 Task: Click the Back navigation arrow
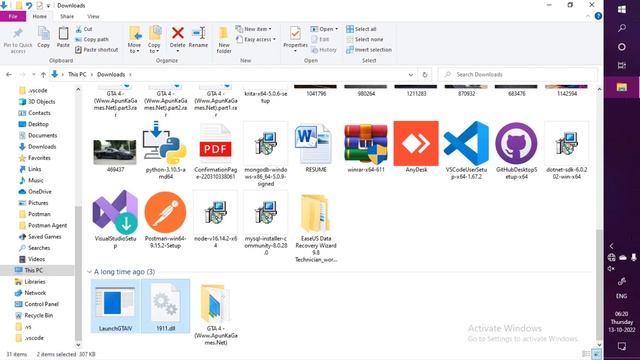pos(9,75)
